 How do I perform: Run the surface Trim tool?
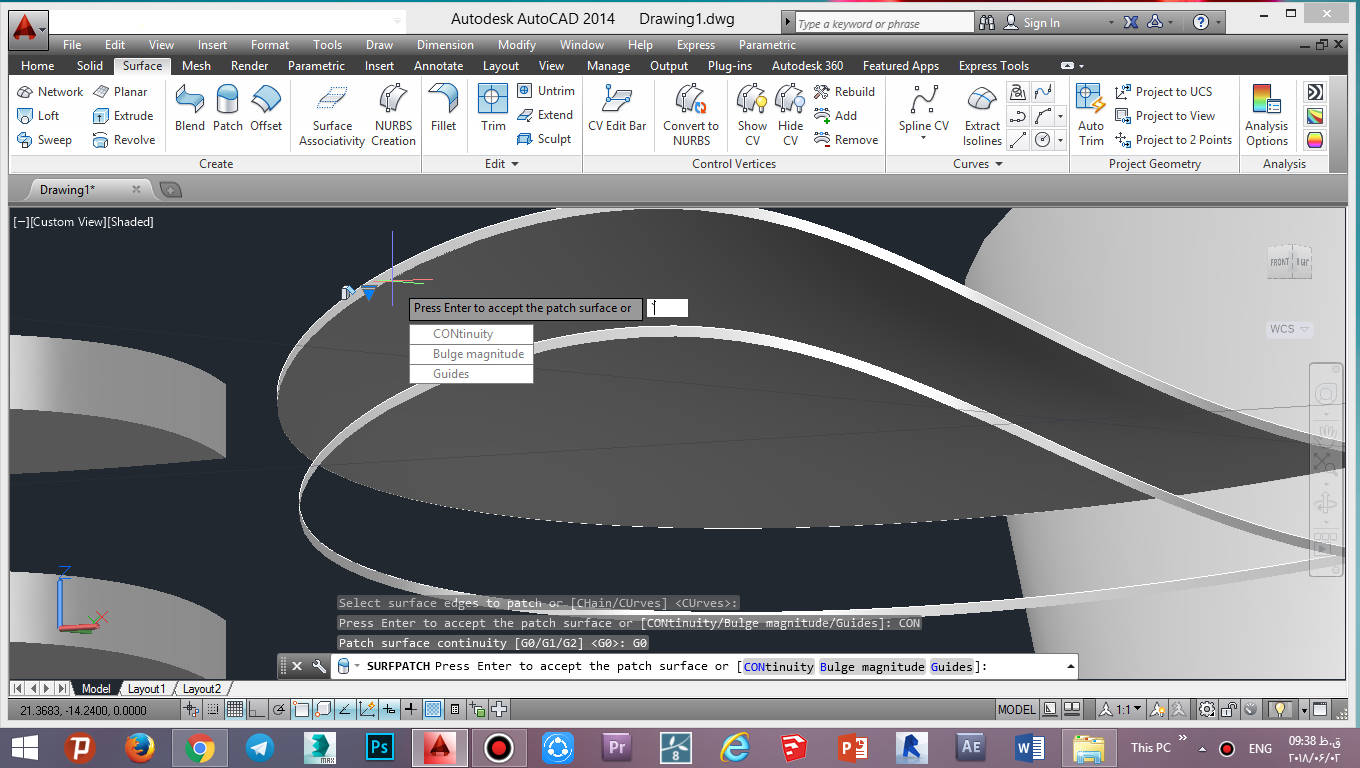tap(493, 108)
